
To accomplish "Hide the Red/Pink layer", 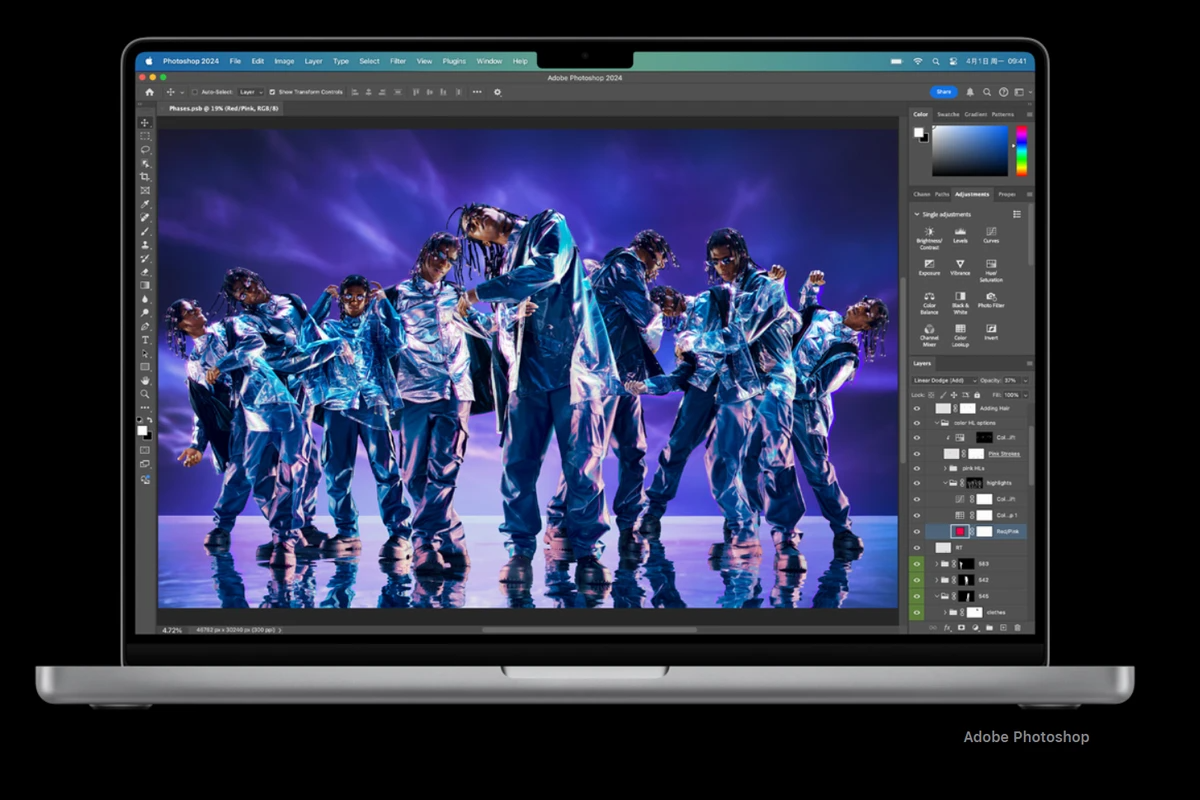I will click(917, 531).
